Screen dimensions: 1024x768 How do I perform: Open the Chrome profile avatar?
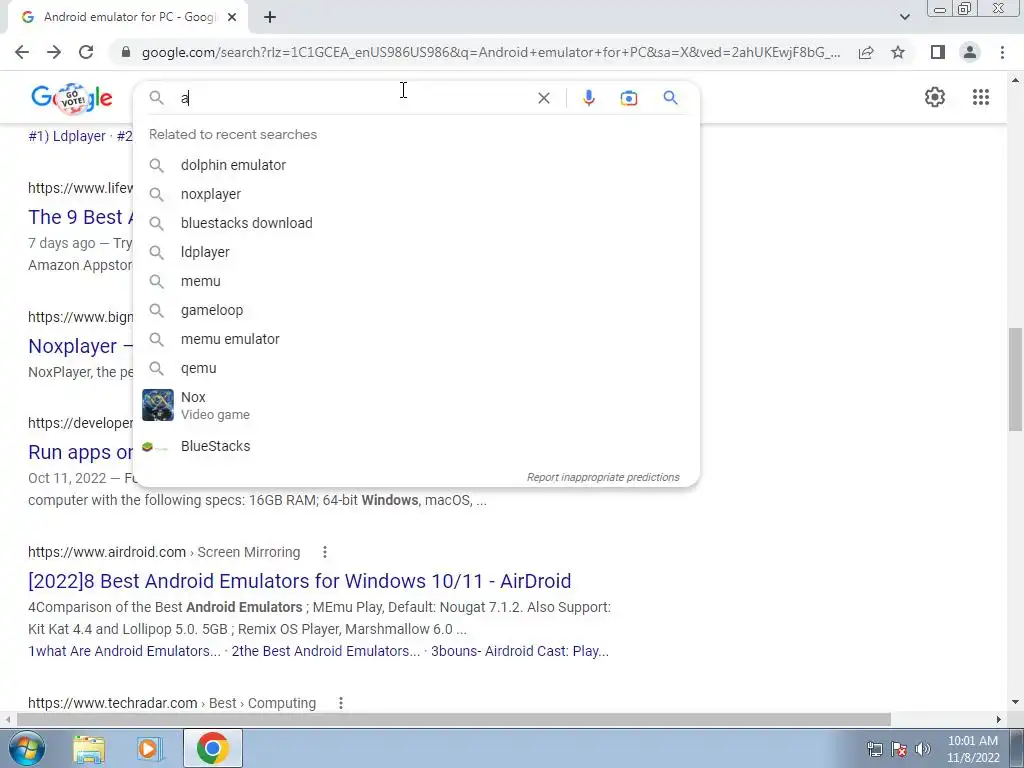coord(970,52)
